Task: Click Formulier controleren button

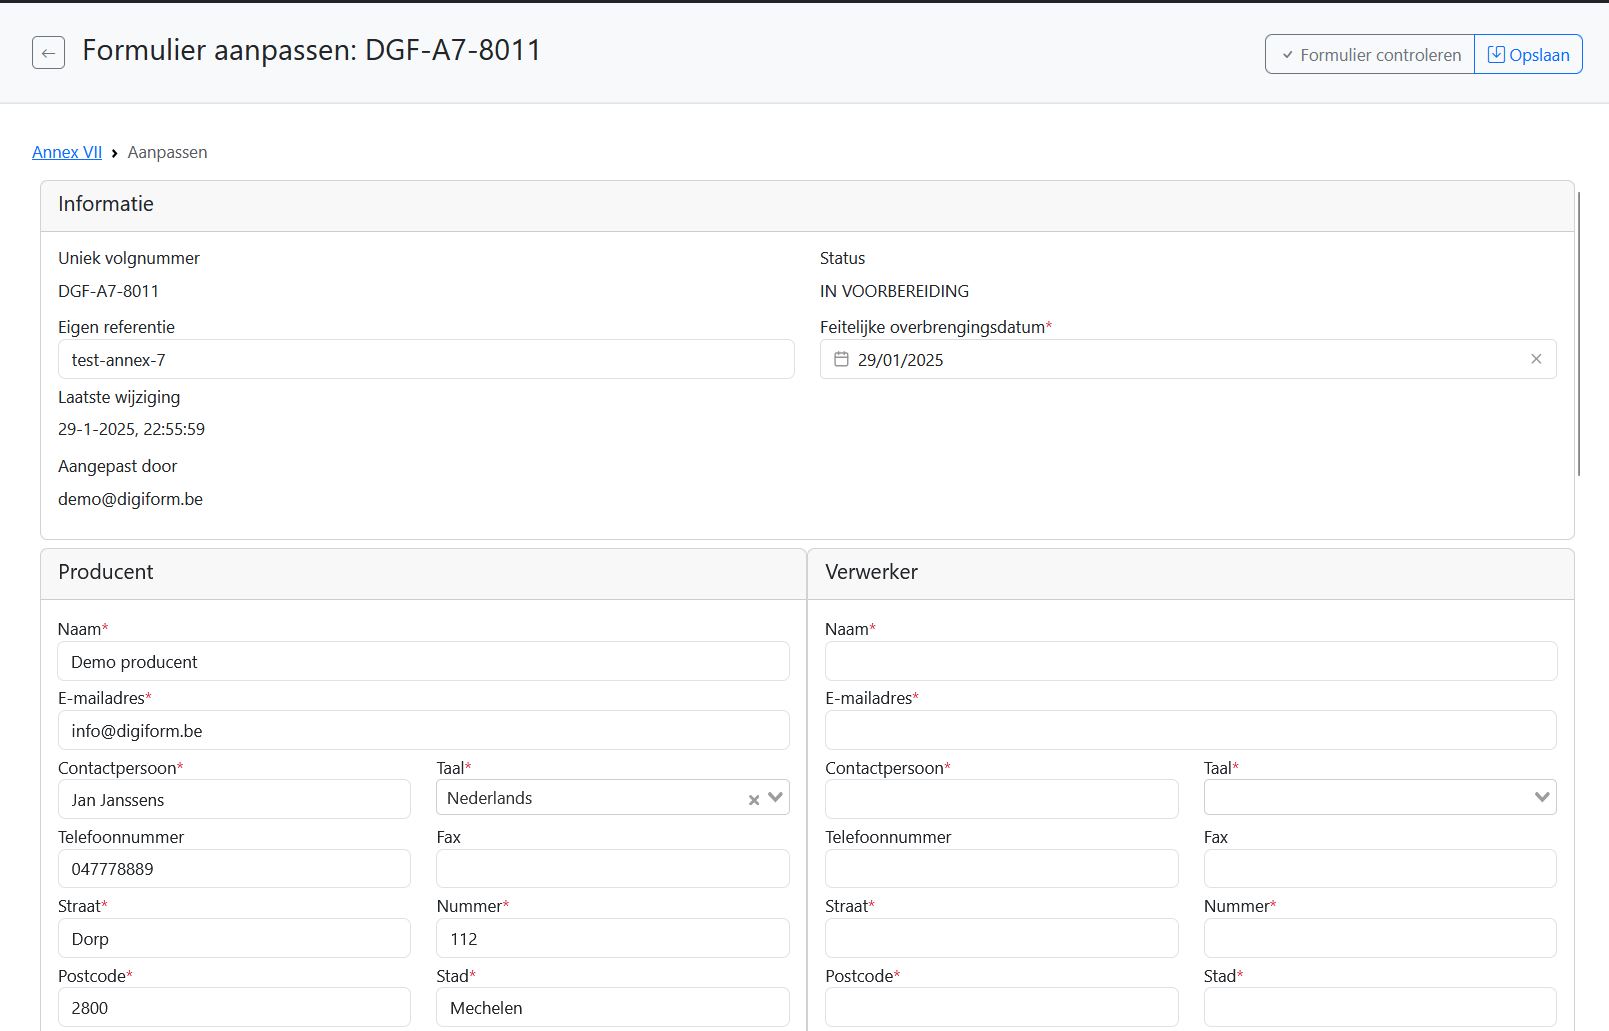Action: 1369,55
